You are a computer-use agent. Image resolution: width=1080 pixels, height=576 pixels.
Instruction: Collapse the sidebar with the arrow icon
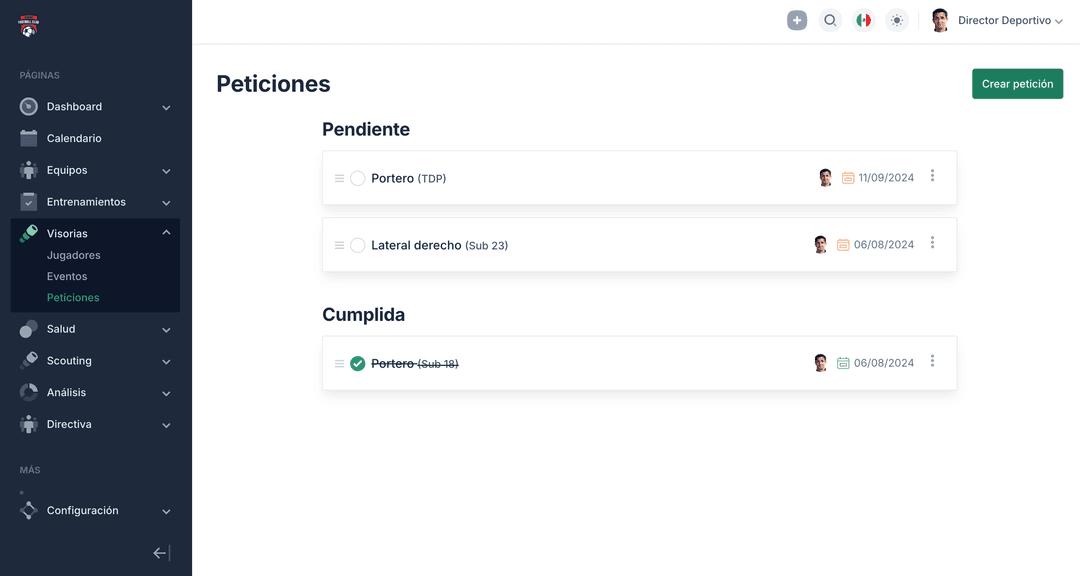(159, 552)
